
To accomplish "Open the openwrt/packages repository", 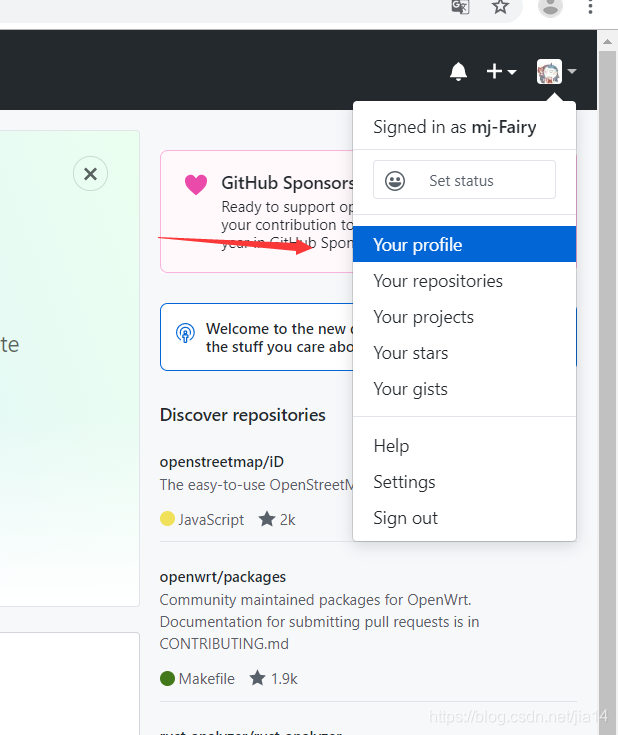I will pos(223,577).
